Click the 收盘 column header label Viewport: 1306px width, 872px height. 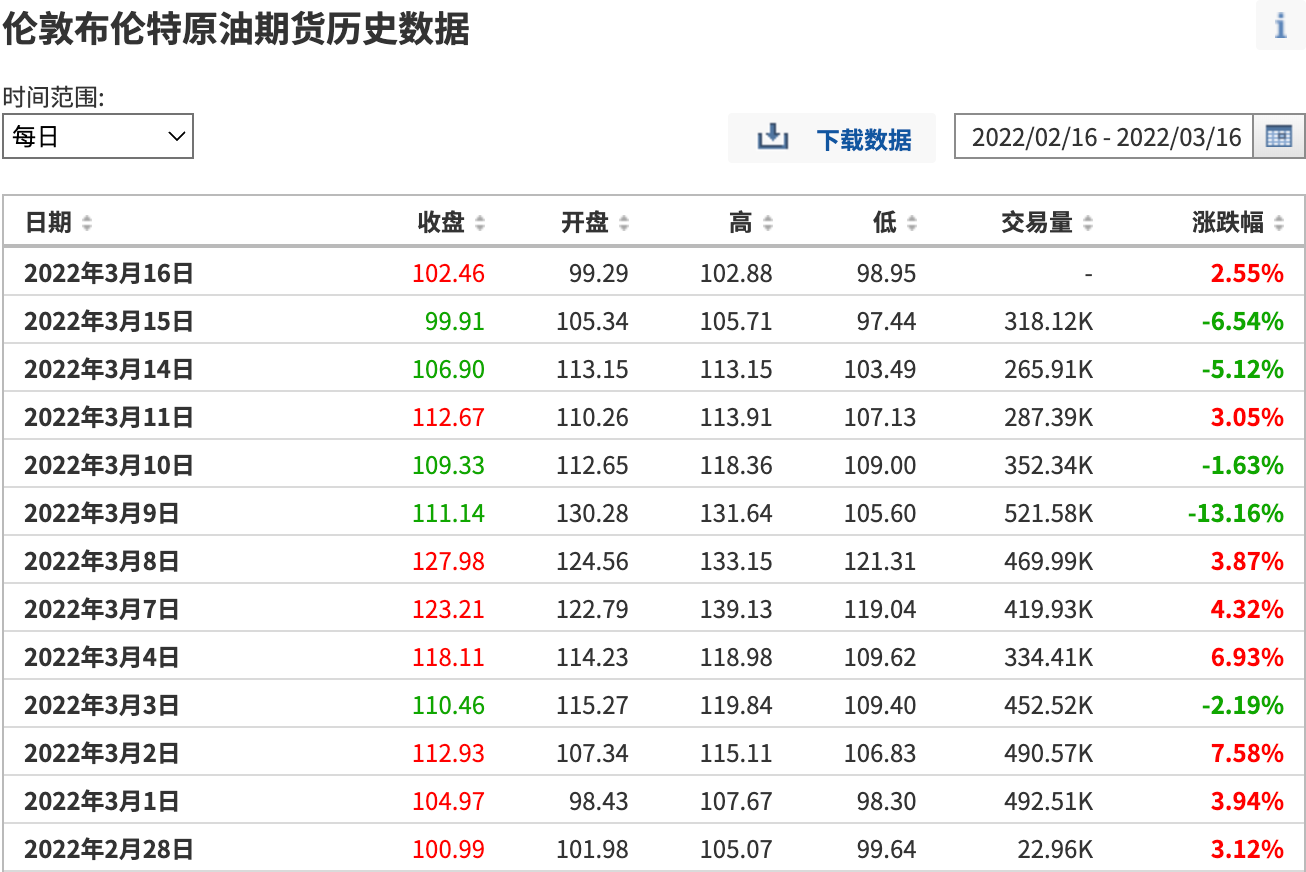441,222
